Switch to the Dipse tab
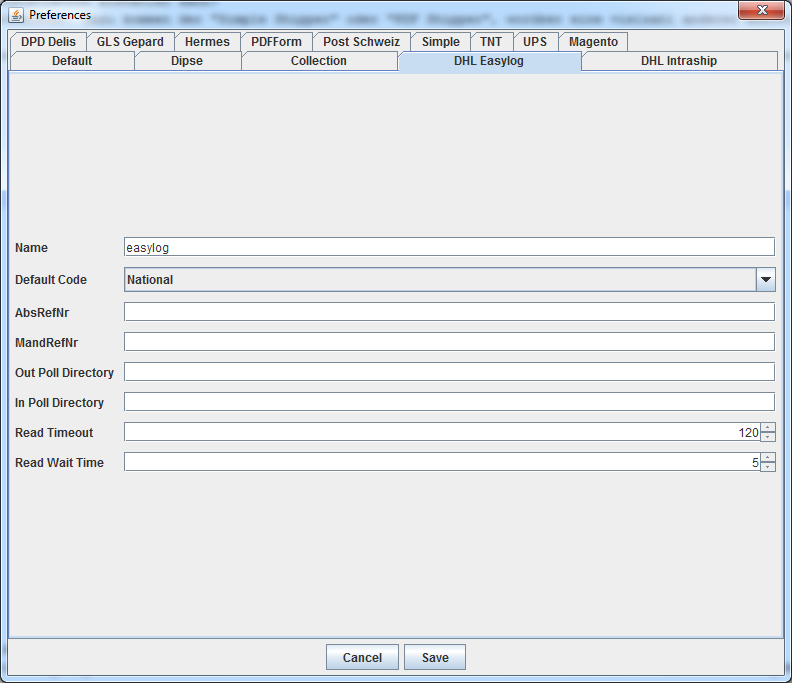 point(187,61)
